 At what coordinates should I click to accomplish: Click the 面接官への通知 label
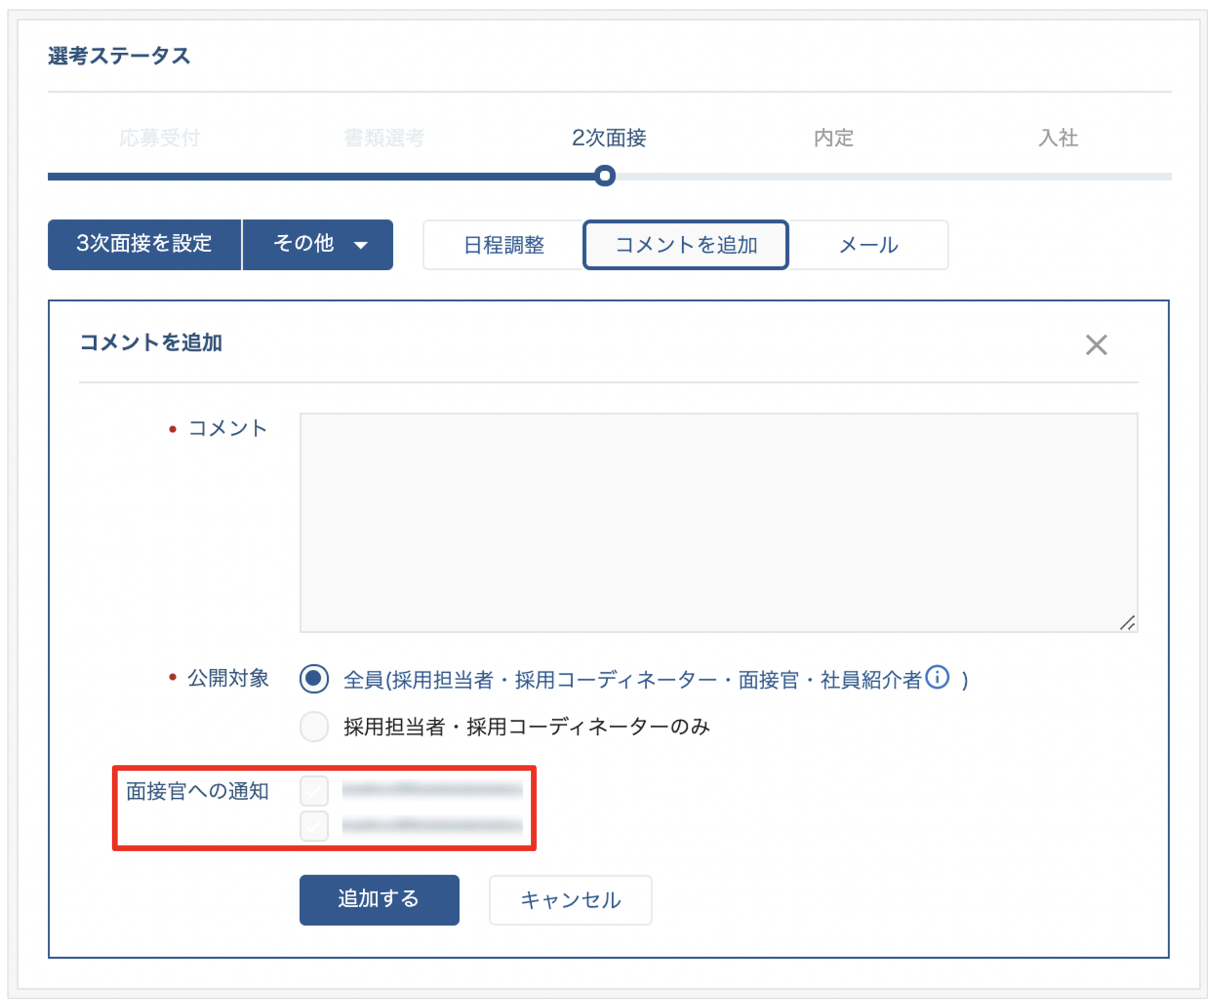[x=198, y=791]
